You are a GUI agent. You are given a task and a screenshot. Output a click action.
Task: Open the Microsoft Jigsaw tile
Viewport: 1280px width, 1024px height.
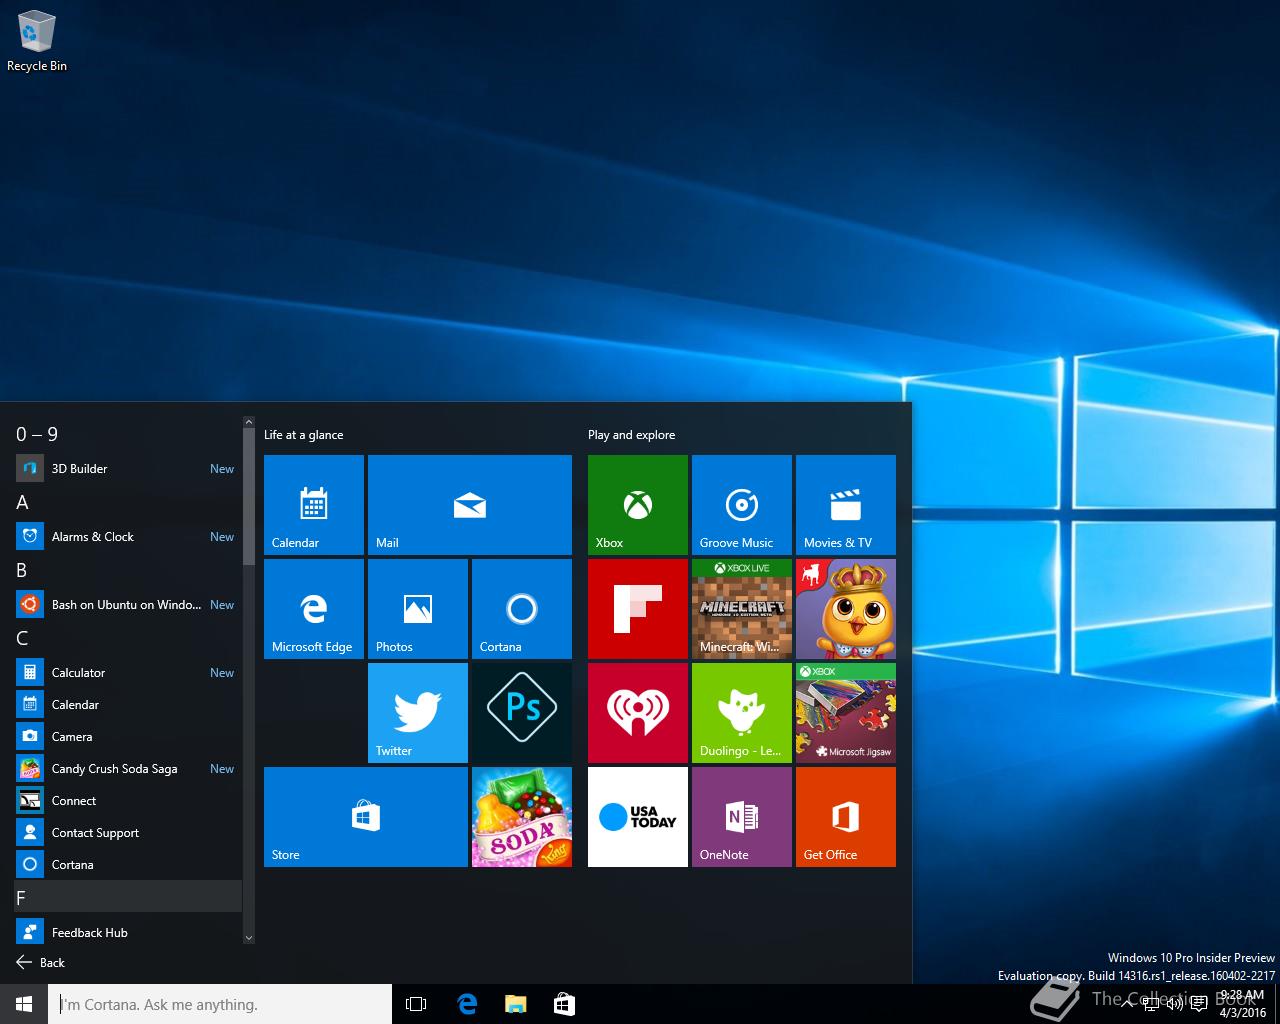(x=846, y=713)
